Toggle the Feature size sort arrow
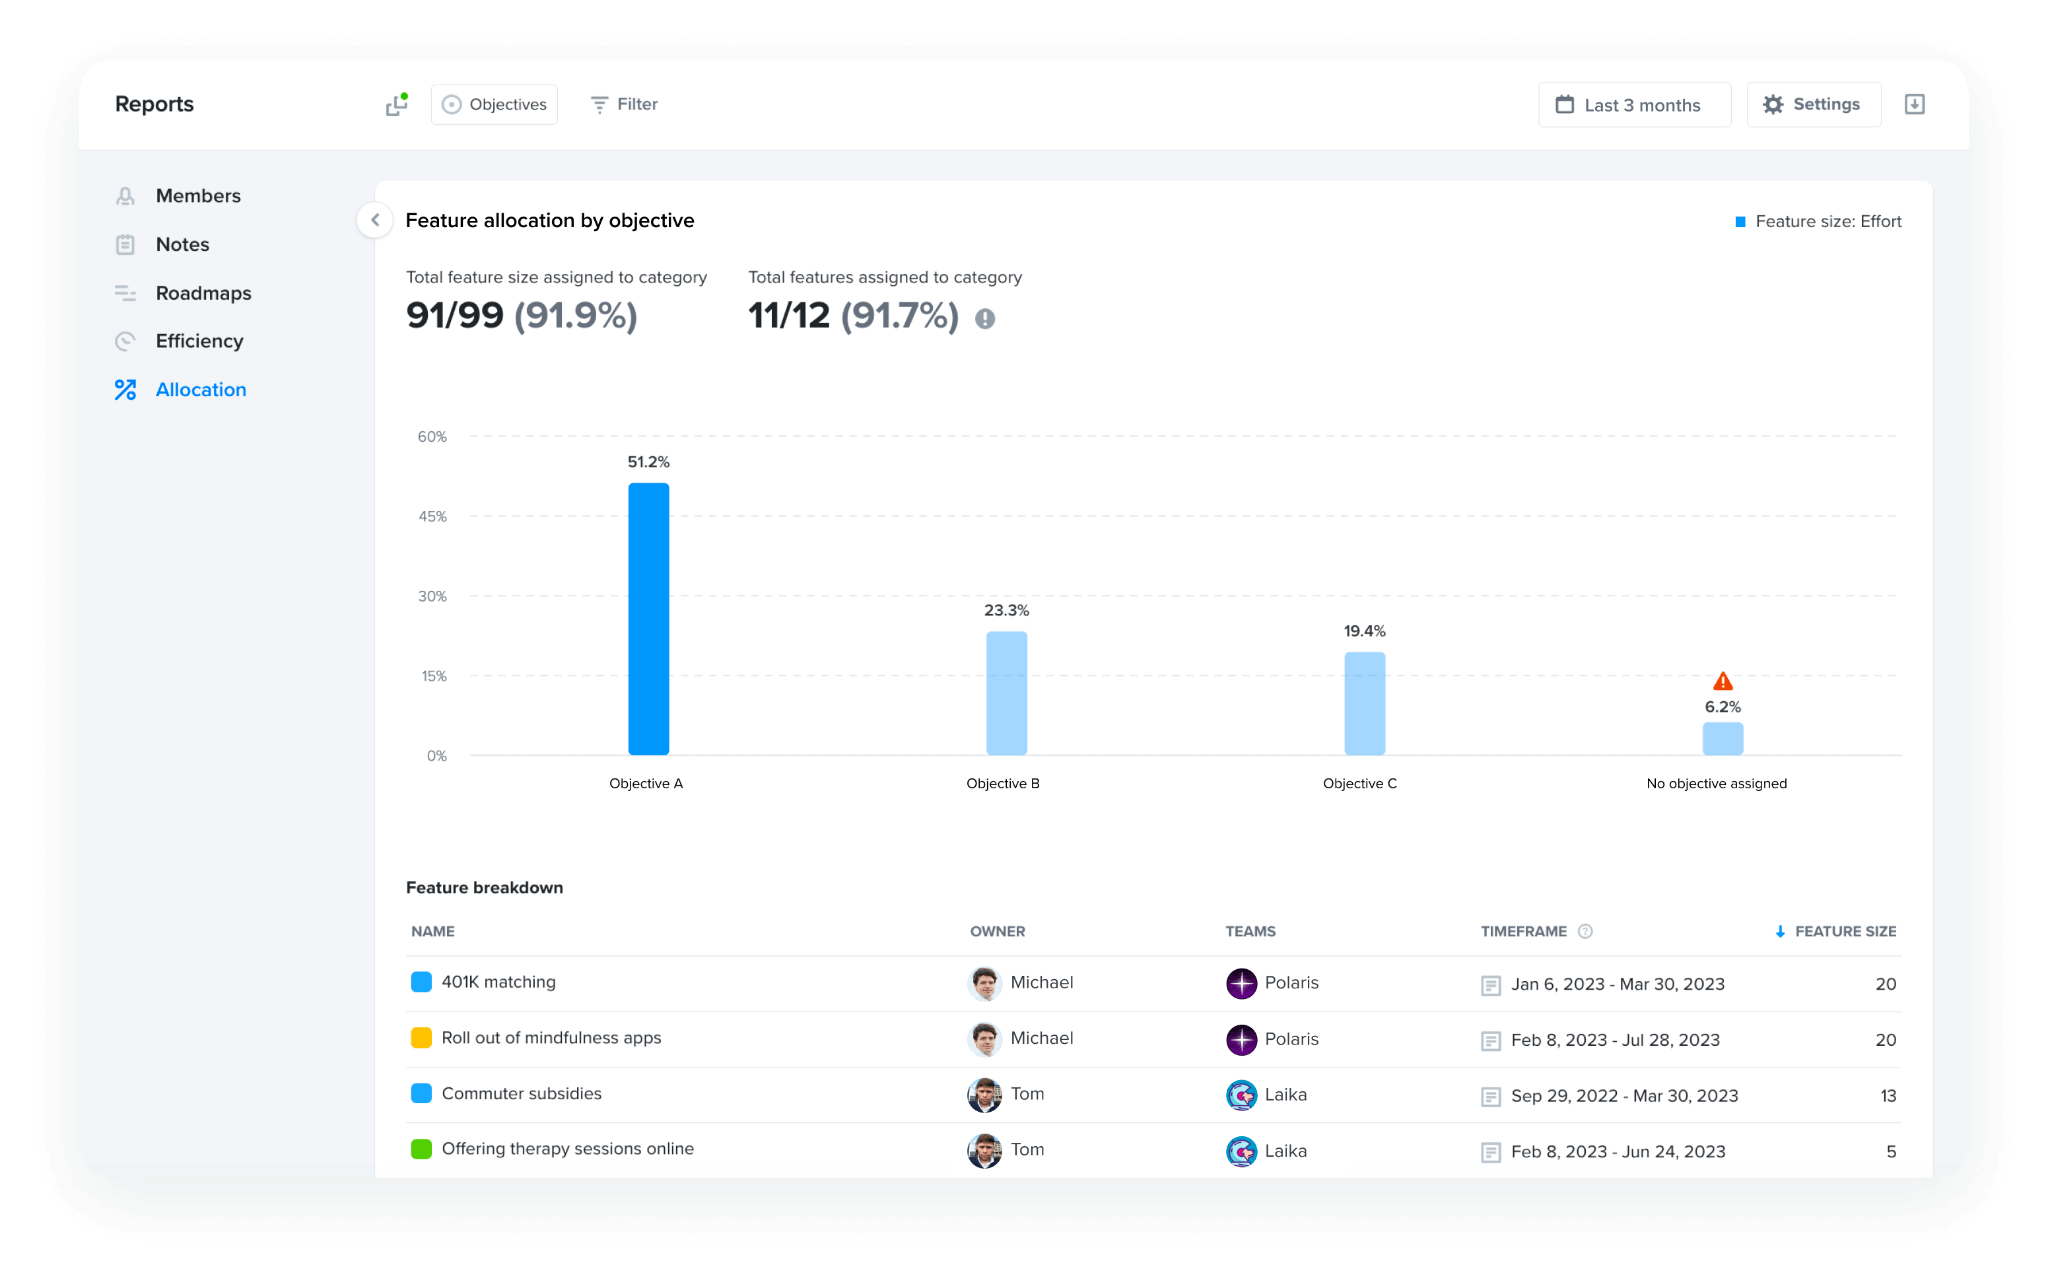The width and height of the screenshot is (2048, 1277). point(1780,931)
